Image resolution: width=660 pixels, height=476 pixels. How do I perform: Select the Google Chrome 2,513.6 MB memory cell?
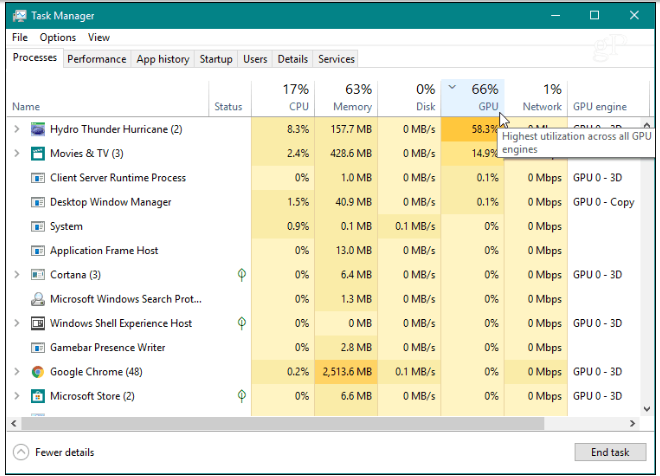pos(346,372)
